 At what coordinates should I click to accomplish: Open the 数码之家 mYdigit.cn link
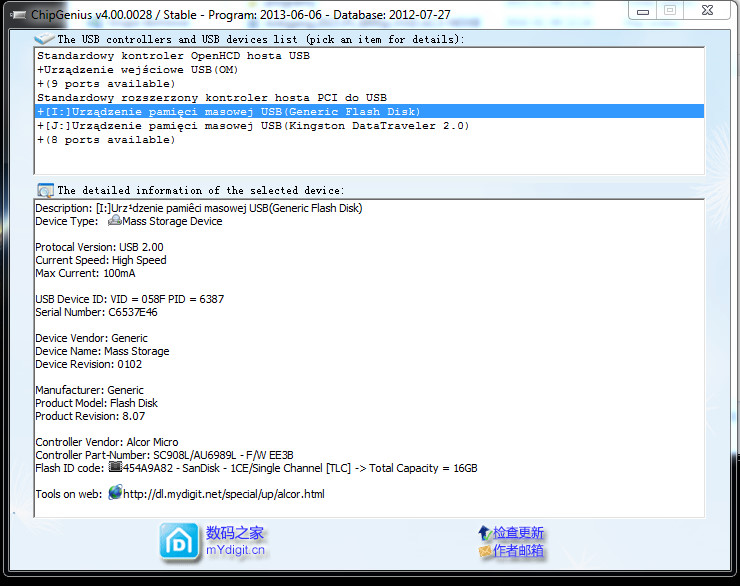[x=235, y=541]
